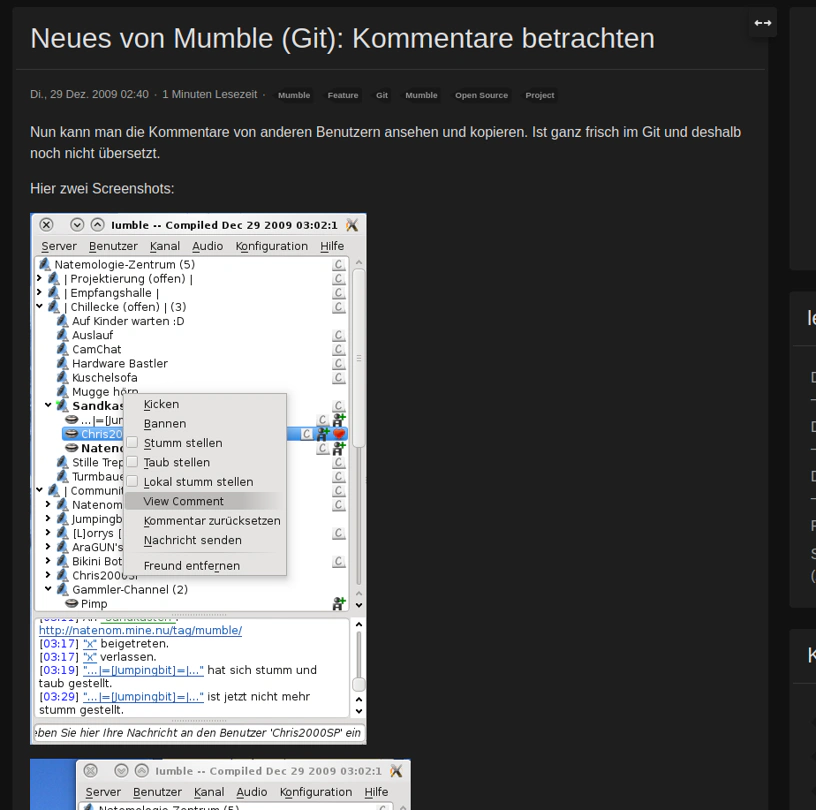Click the Mumble app icon in the upper title bar

(x=352, y=225)
